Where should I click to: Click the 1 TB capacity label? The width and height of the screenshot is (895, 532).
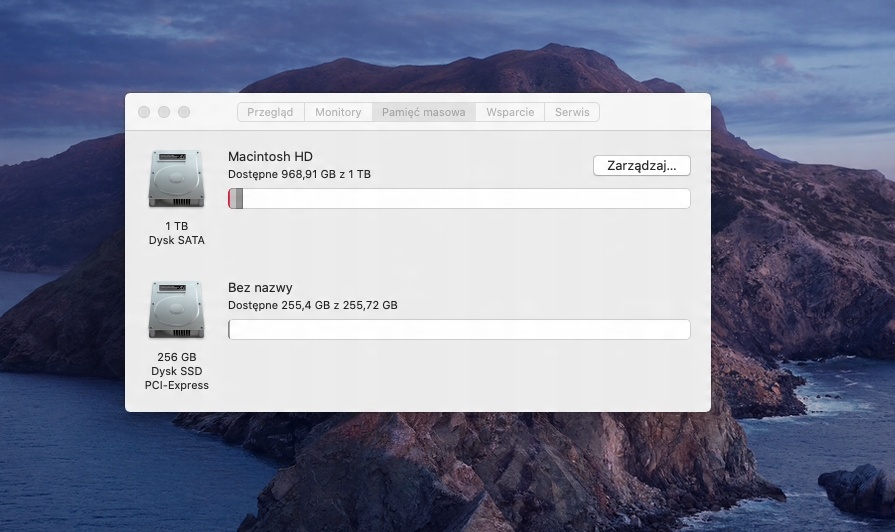(x=176, y=226)
